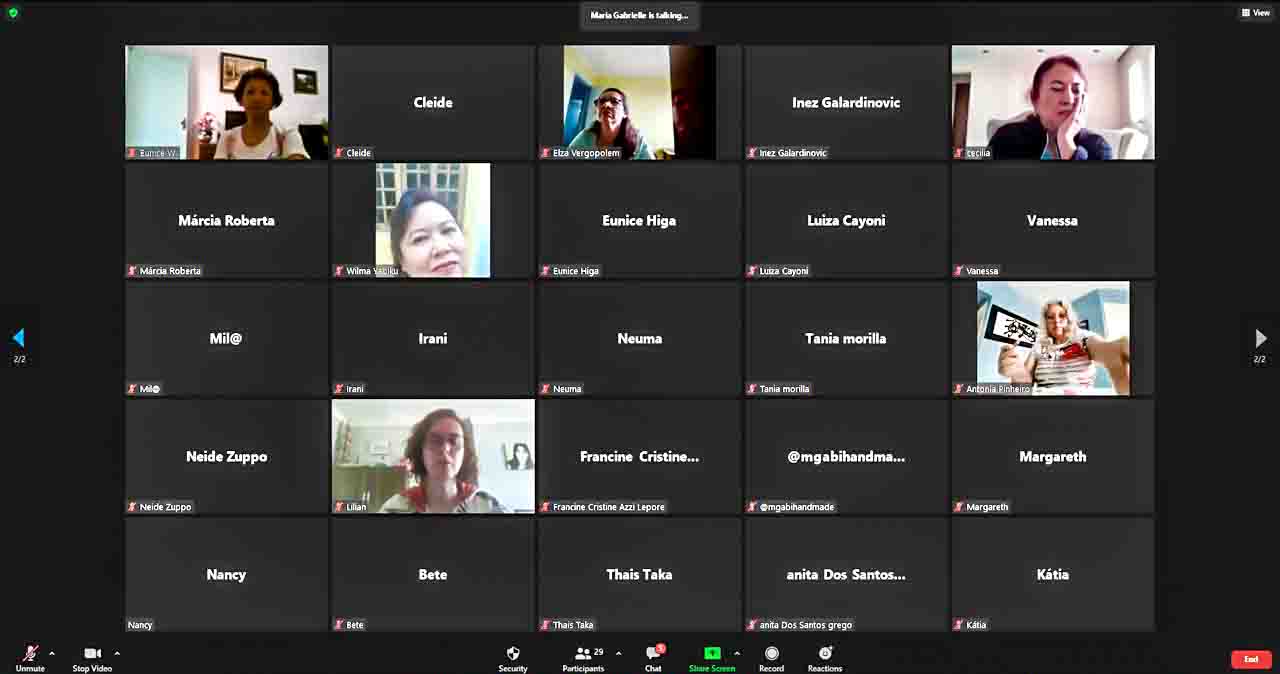Open video options caret next to Stop Video
The width and height of the screenshot is (1280, 674).
[117, 654]
